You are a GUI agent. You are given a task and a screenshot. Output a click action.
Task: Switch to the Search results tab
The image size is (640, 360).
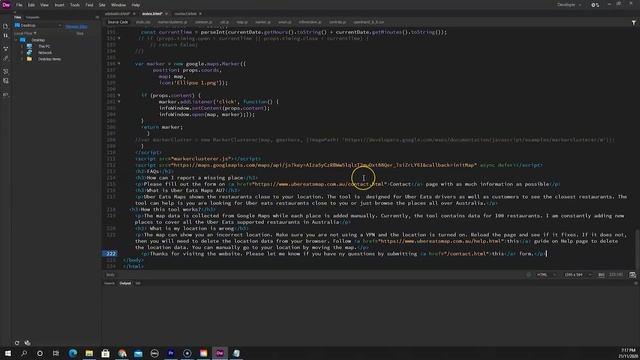pos(109,283)
